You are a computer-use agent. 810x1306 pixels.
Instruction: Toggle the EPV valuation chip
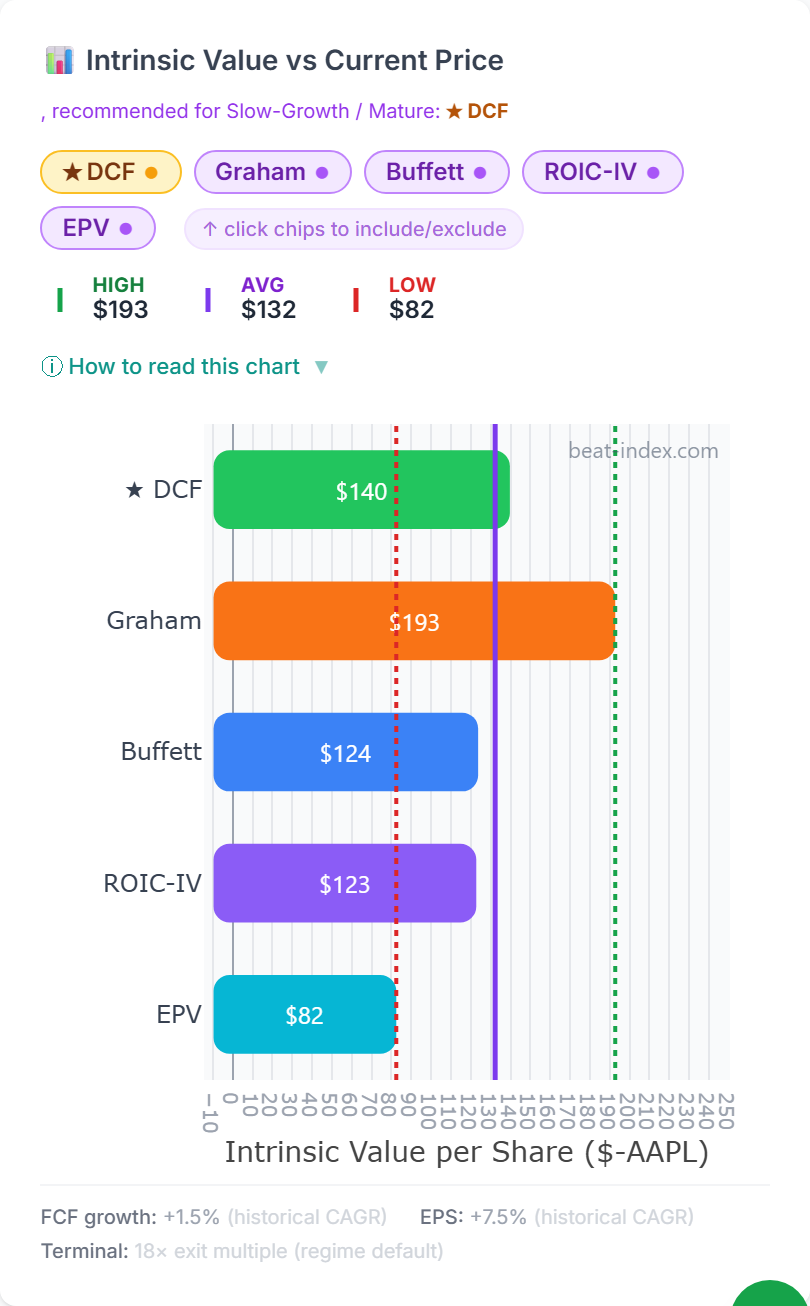[x=98, y=228]
